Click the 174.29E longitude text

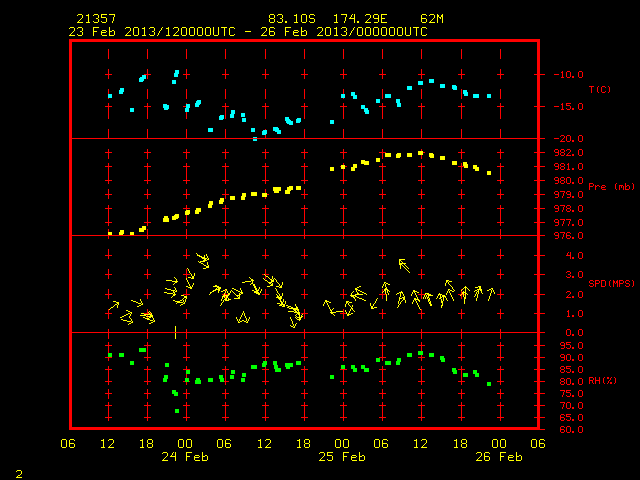pyautogui.click(x=360, y=19)
